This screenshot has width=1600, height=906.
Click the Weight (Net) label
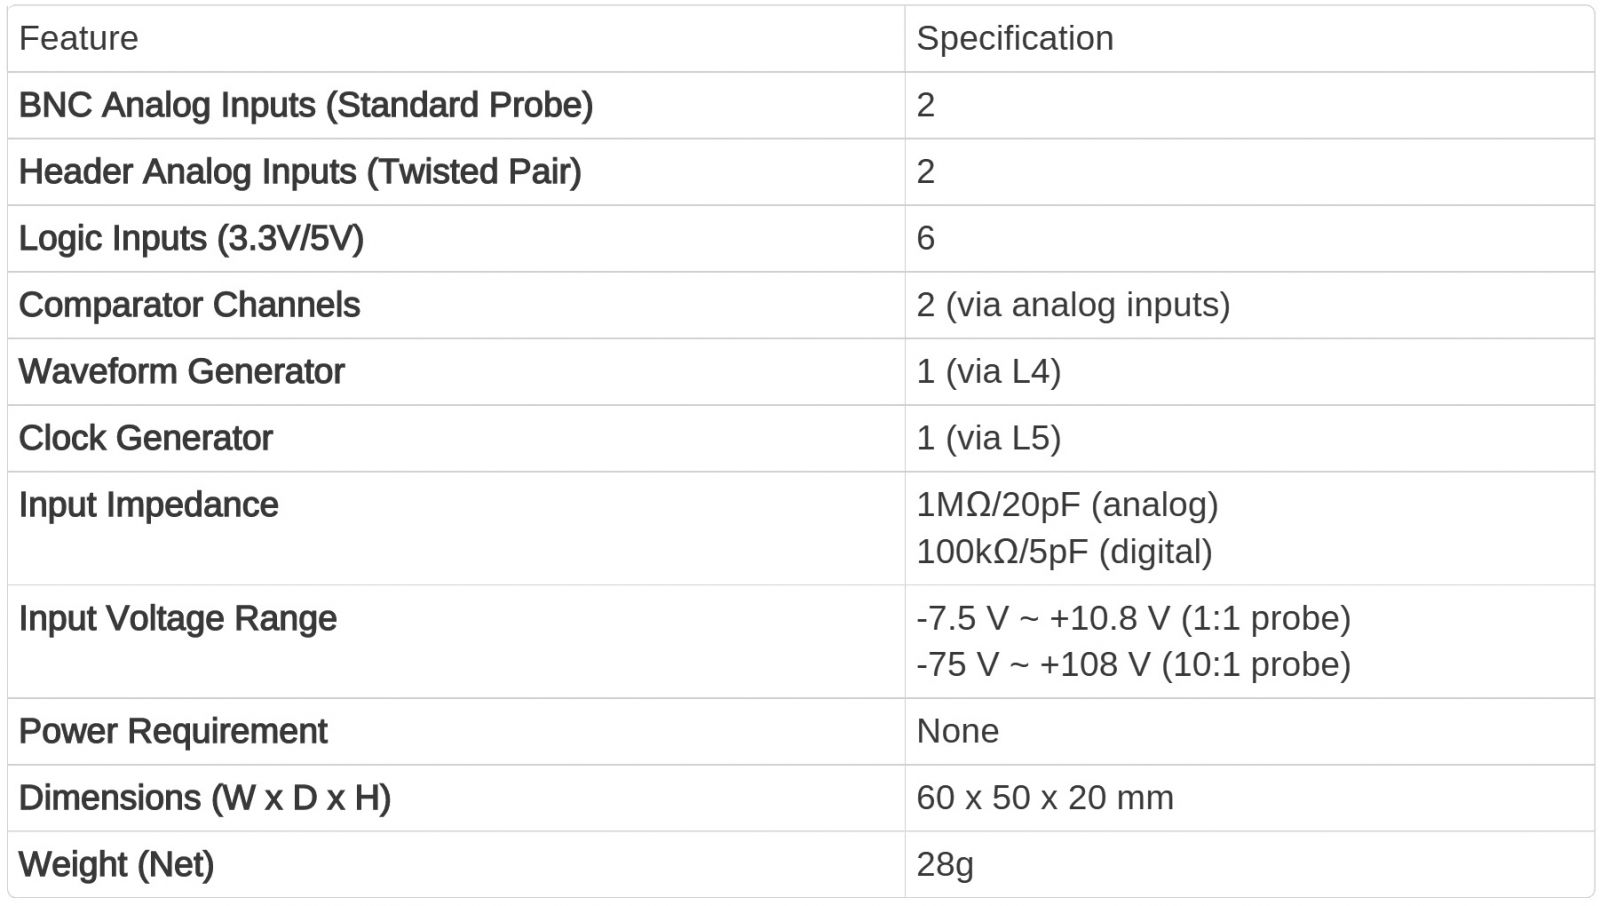click(x=116, y=865)
